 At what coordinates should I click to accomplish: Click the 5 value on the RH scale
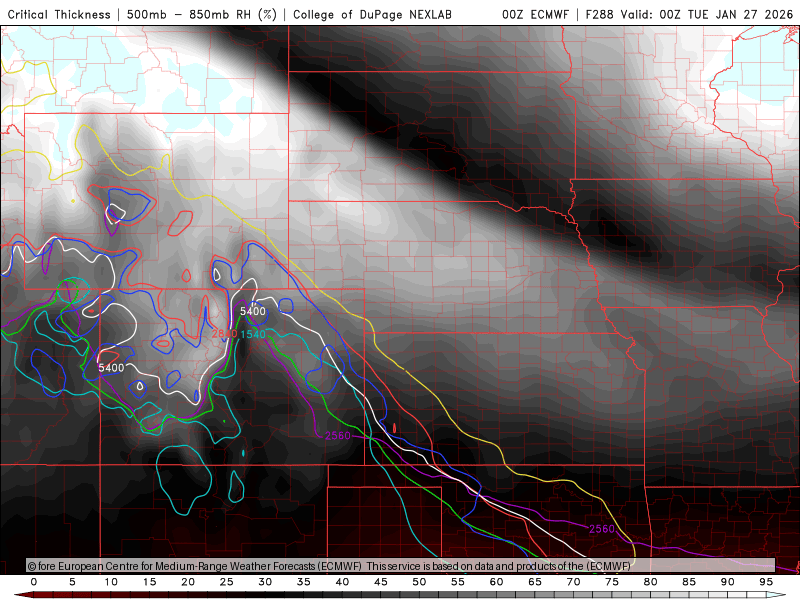pyautogui.click(x=72, y=582)
